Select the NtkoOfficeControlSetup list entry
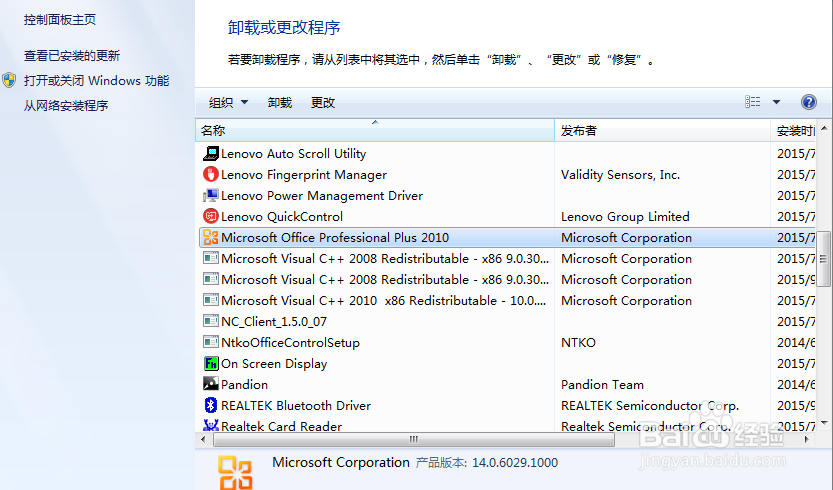The image size is (833, 490). pos(290,343)
